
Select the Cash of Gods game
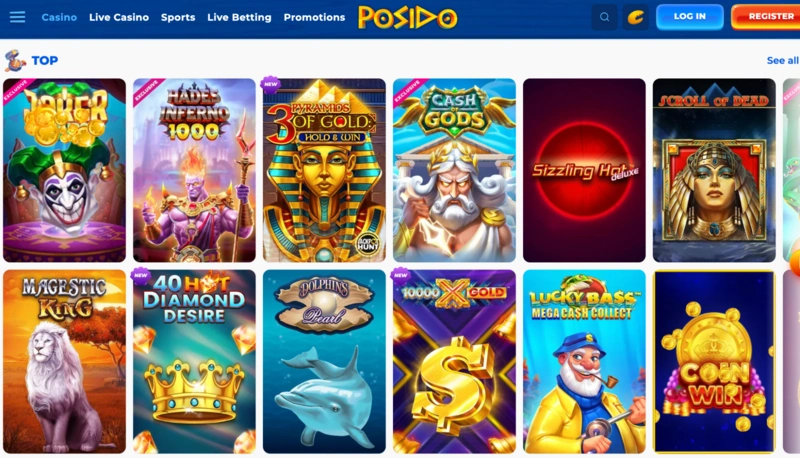pyautogui.click(x=454, y=170)
